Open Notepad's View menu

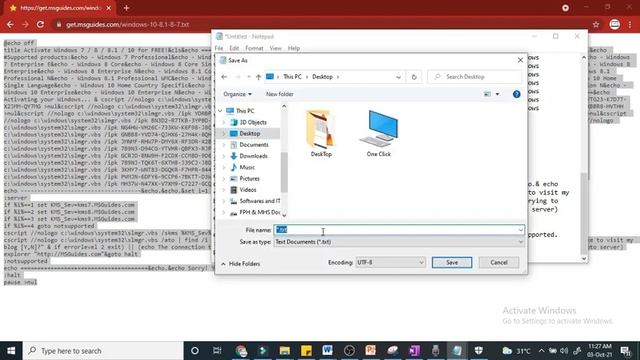tap(276, 48)
